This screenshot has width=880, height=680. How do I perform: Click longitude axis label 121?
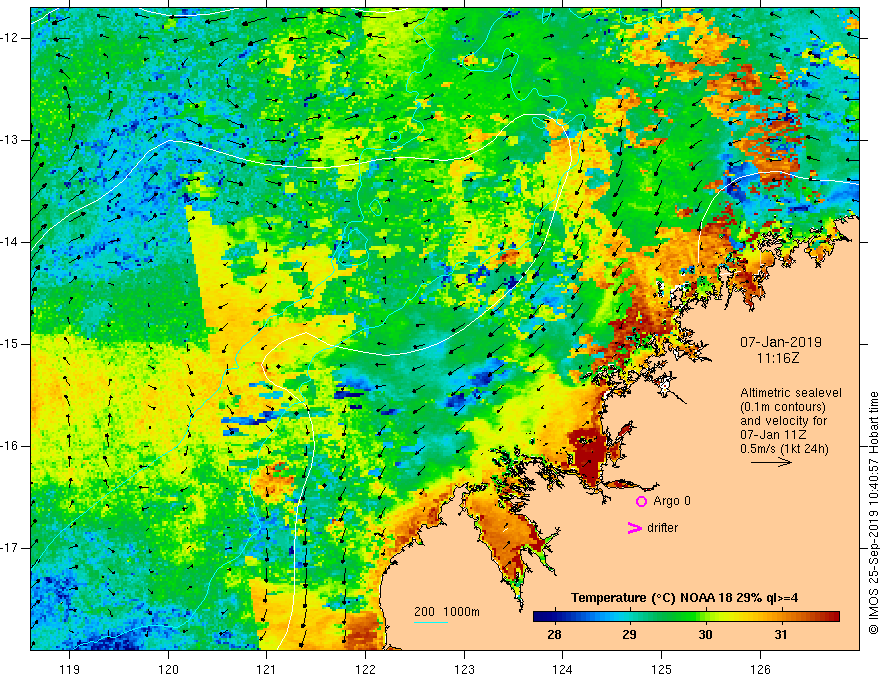[x=267, y=669]
